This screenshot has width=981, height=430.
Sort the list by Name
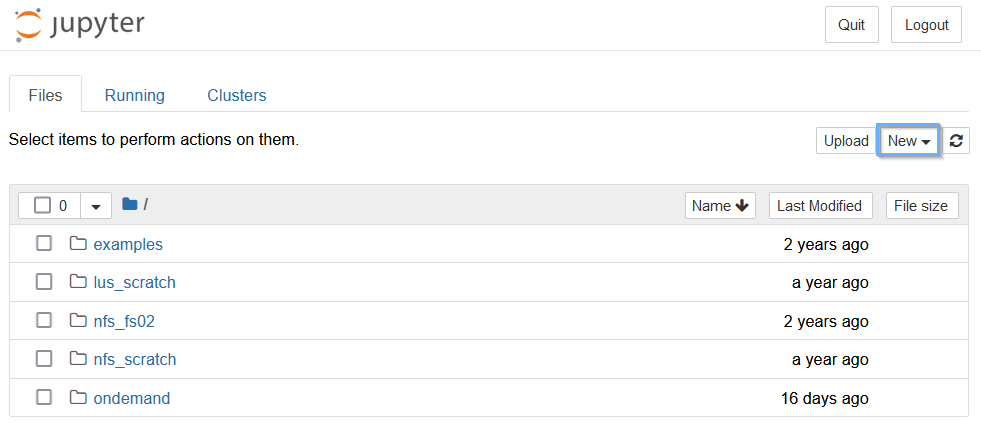720,205
